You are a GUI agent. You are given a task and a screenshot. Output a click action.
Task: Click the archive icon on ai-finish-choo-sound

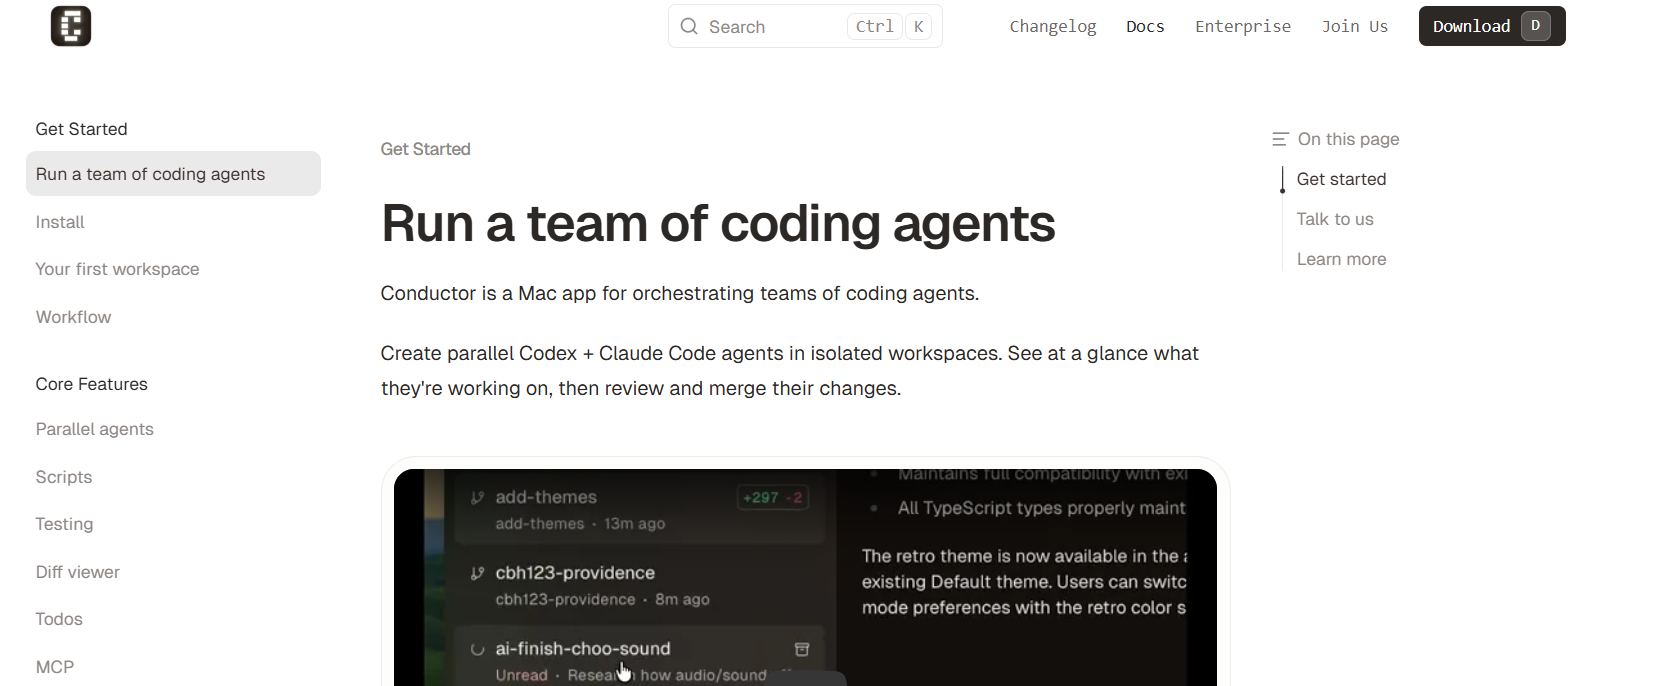click(x=802, y=649)
